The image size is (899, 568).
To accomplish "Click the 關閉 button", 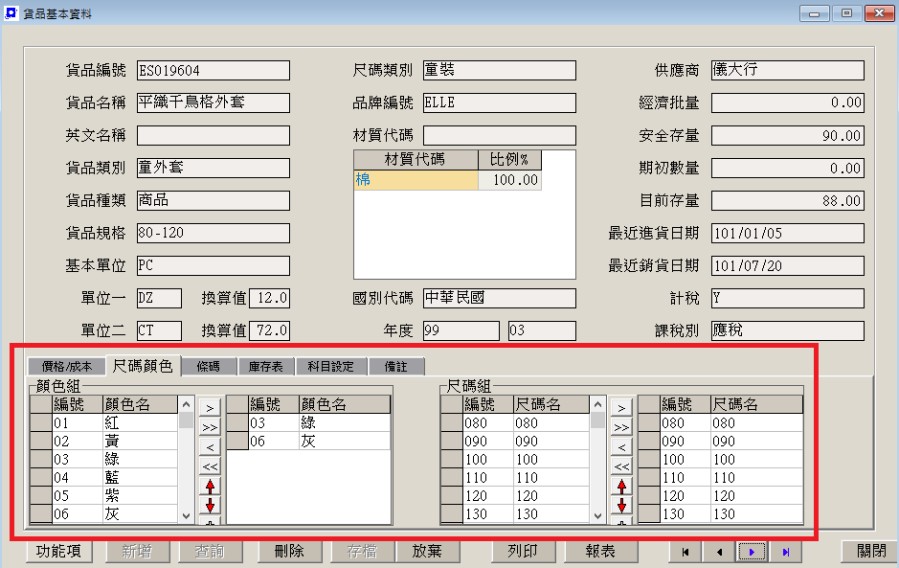I will point(871,551).
